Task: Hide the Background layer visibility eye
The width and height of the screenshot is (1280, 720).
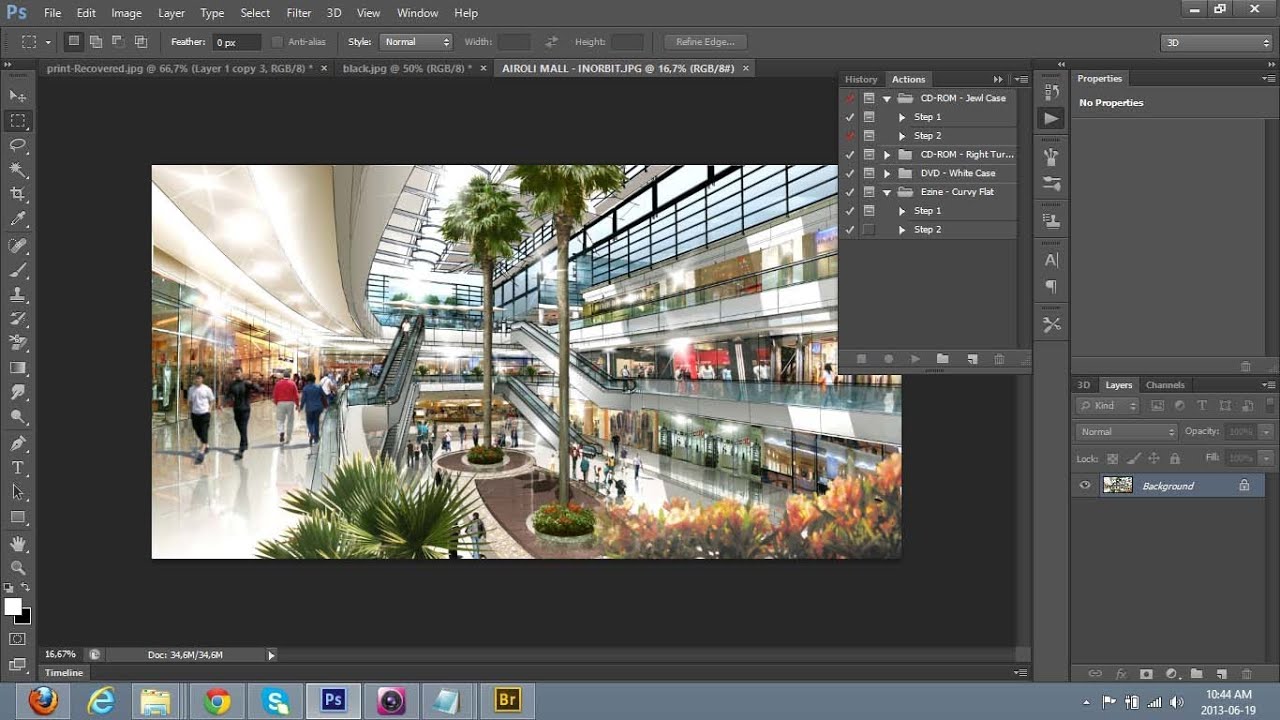Action: click(x=1085, y=486)
